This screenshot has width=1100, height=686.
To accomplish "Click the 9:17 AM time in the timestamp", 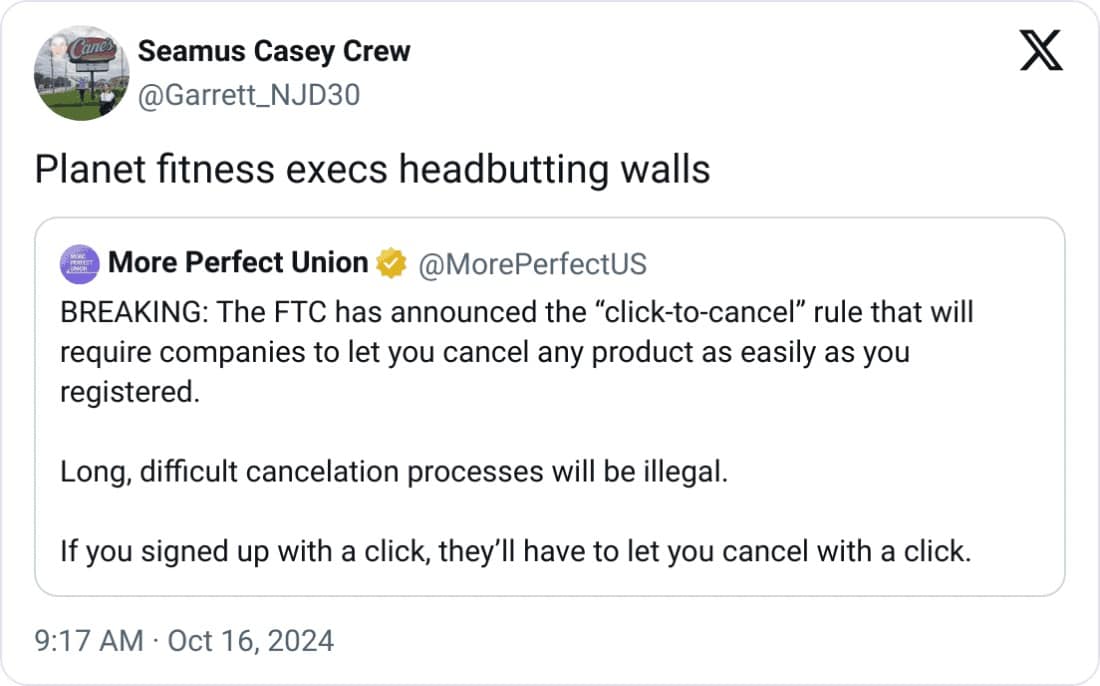I will point(89,640).
